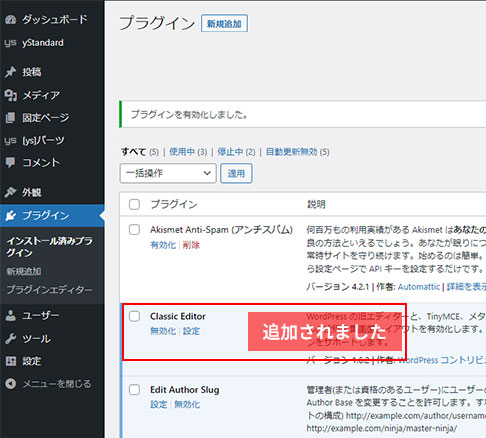Open 外観 menu item
Viewport: 486px width, 438px height.
(x=32, y=192)
